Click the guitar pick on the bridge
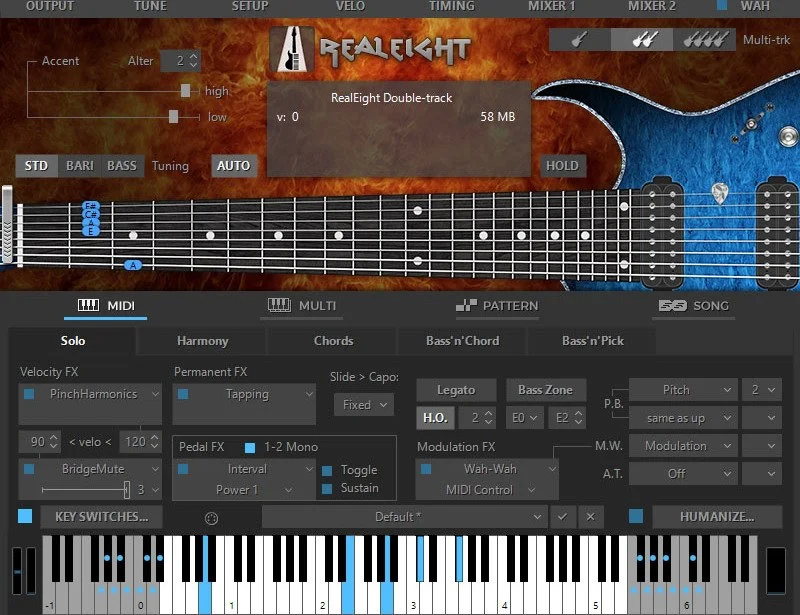The image size is (800, 615). coord(719,193)
